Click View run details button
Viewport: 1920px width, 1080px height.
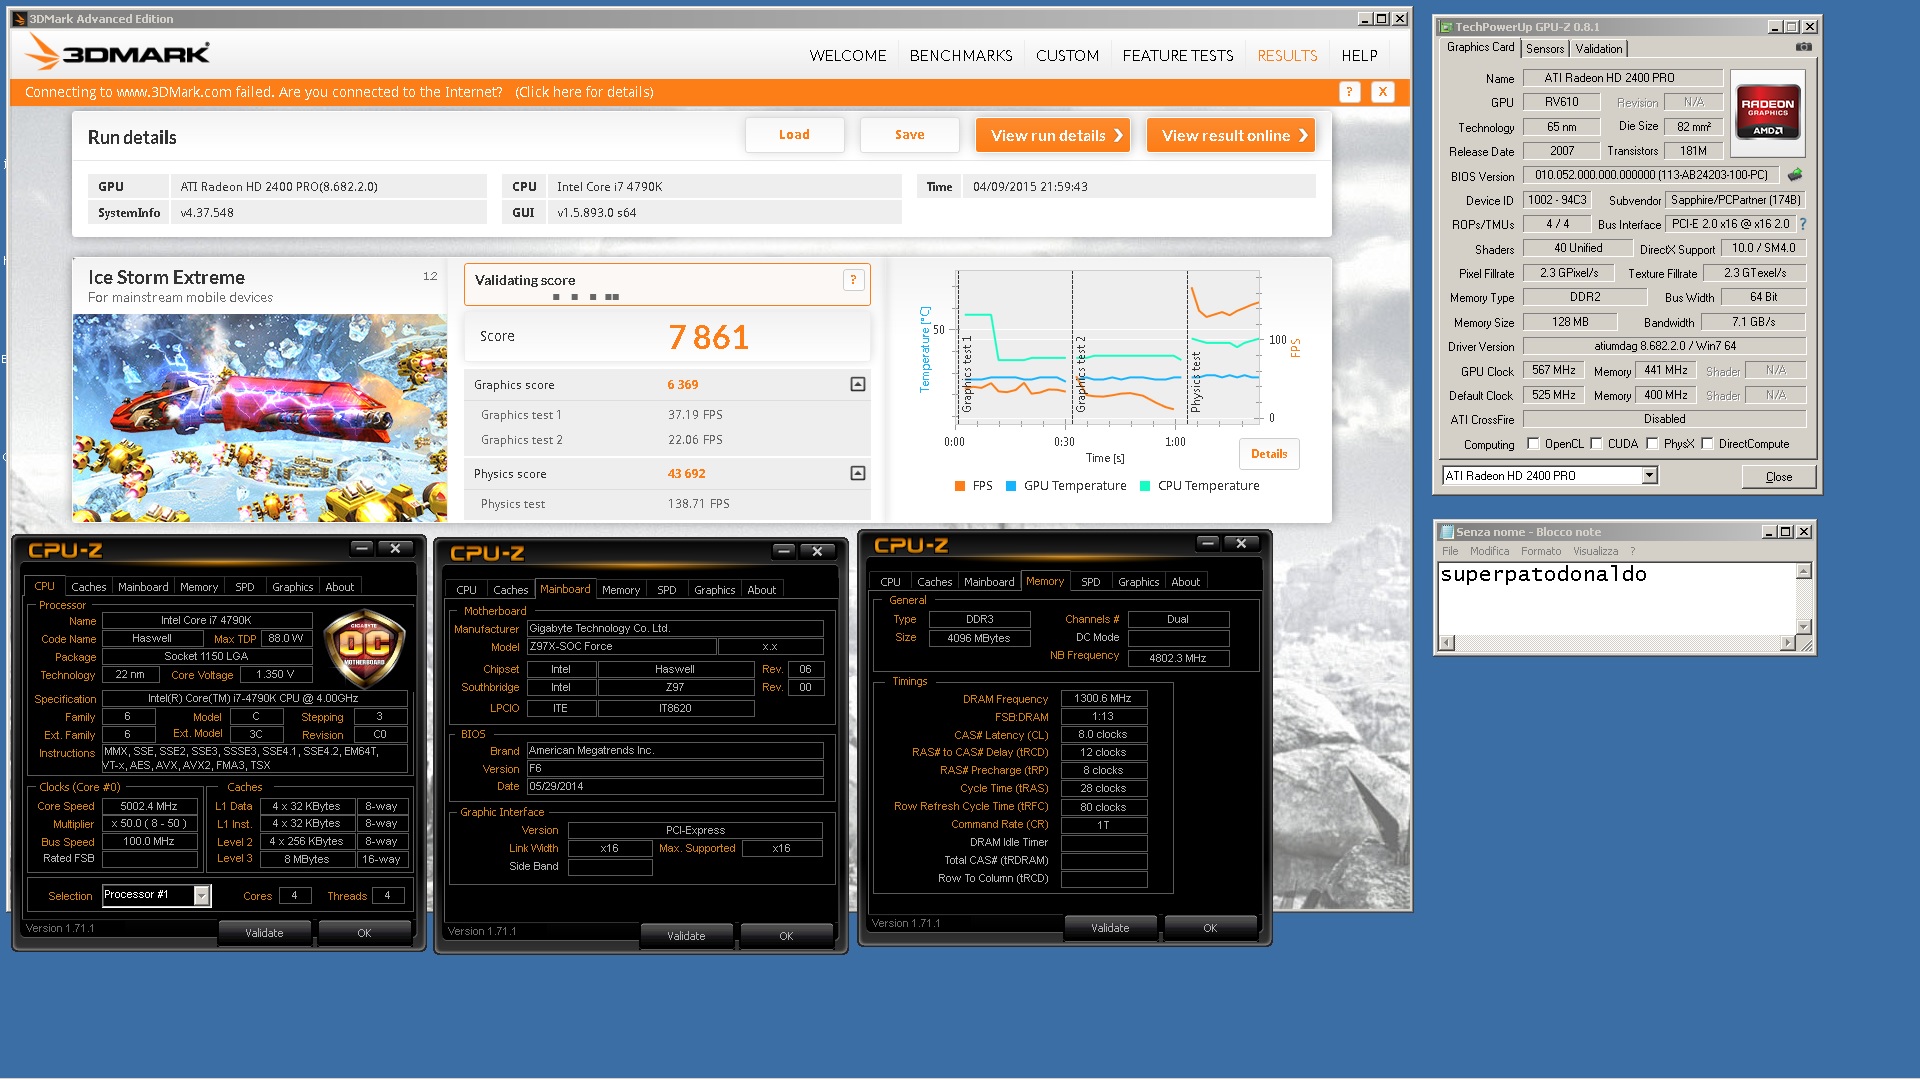1052,135
